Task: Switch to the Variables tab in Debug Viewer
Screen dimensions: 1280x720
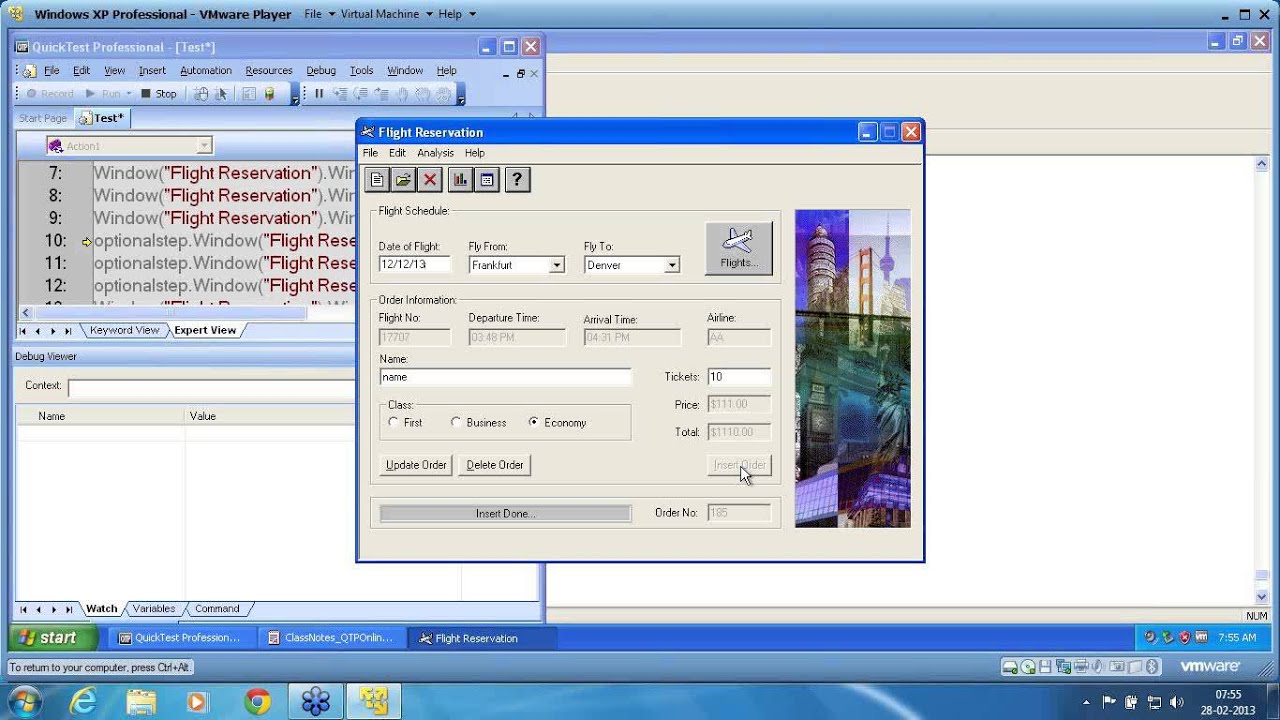Action: [x=154, y=608]
